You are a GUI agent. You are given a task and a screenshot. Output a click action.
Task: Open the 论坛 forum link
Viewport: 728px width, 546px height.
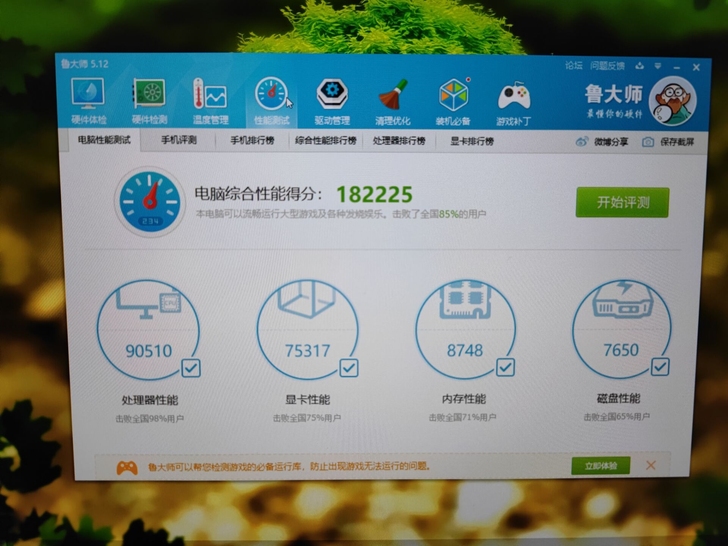[574, 65]
